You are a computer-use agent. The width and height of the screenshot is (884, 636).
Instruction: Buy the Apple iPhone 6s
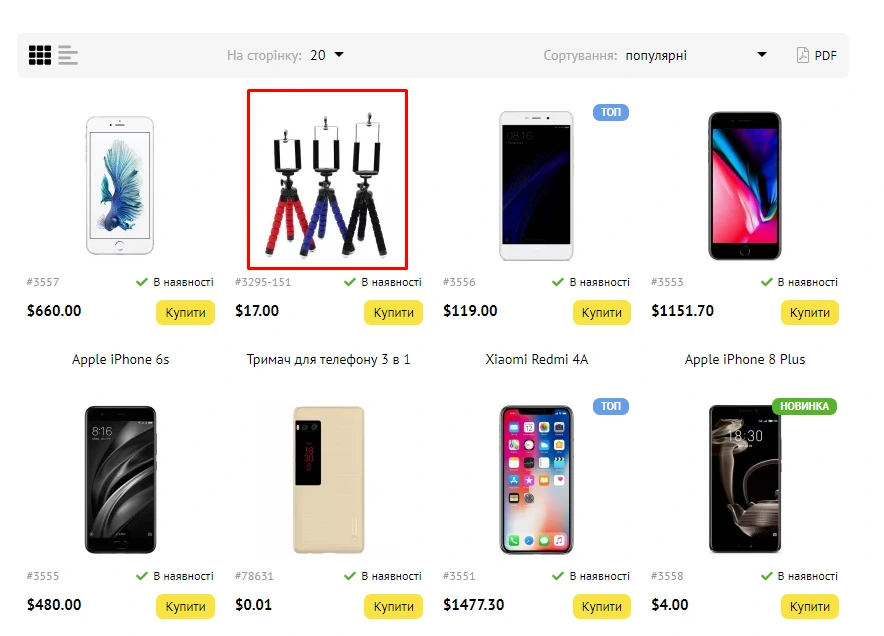click(x=185, y=312)
